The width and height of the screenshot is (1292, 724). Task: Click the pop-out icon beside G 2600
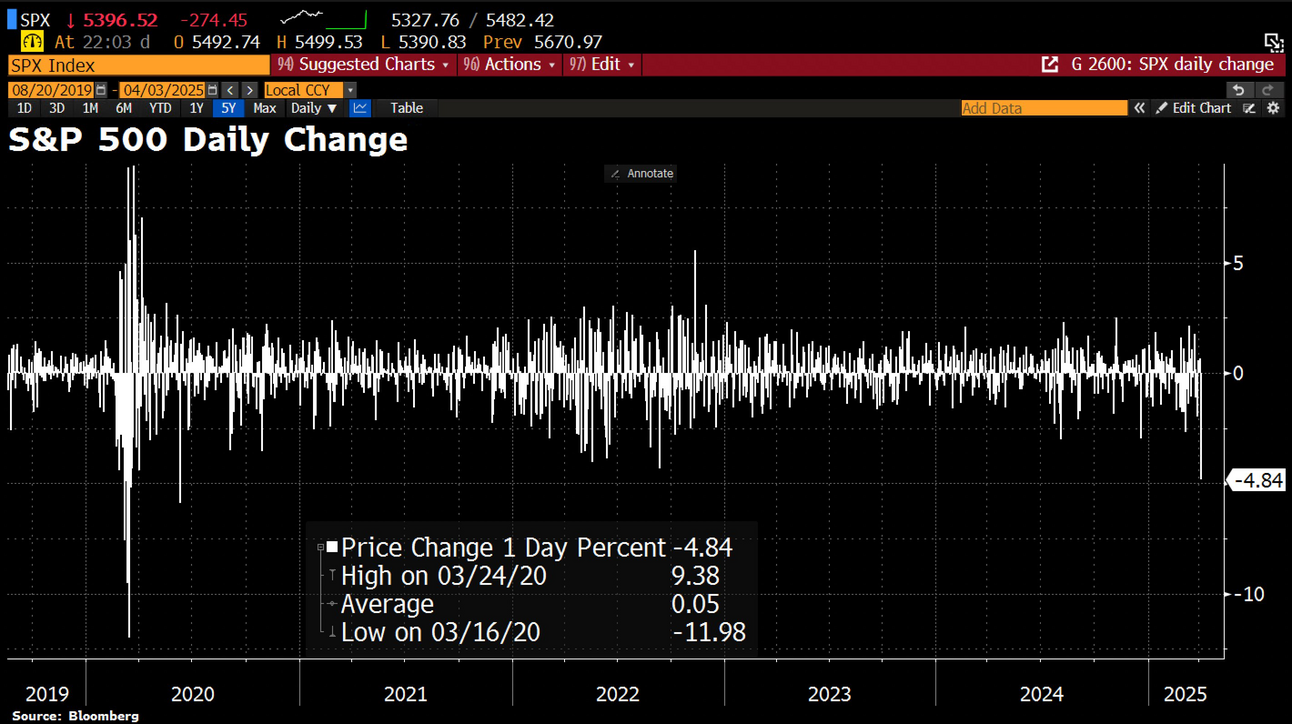point(1050,65)
